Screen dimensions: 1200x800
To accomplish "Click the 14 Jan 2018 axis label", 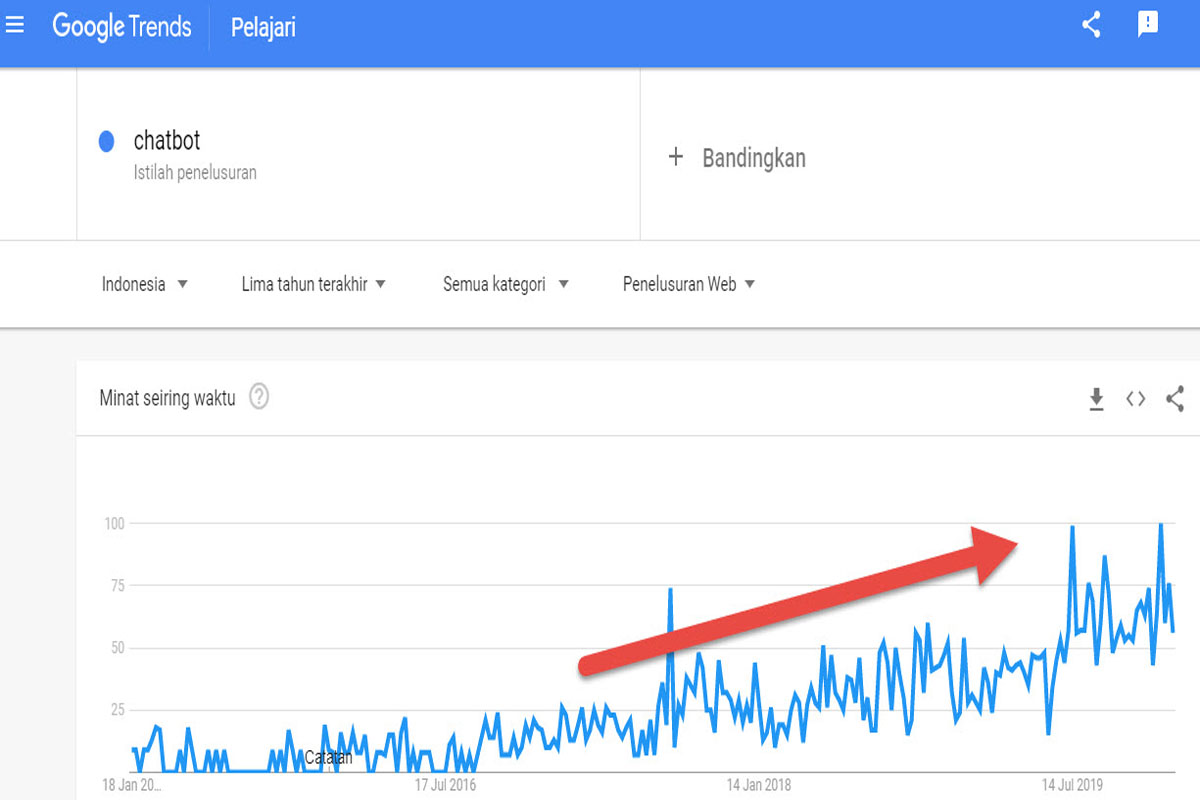I will click(x=759, y=785).
